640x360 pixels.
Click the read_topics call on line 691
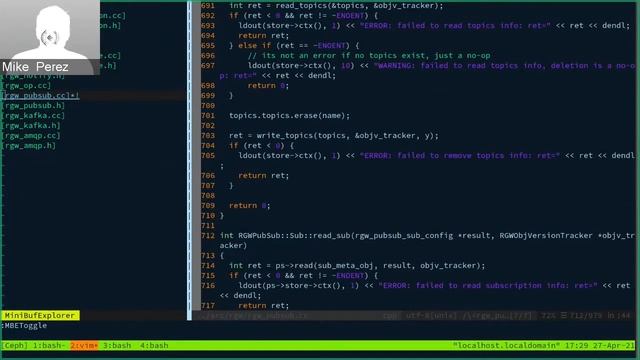click(359, 6)
